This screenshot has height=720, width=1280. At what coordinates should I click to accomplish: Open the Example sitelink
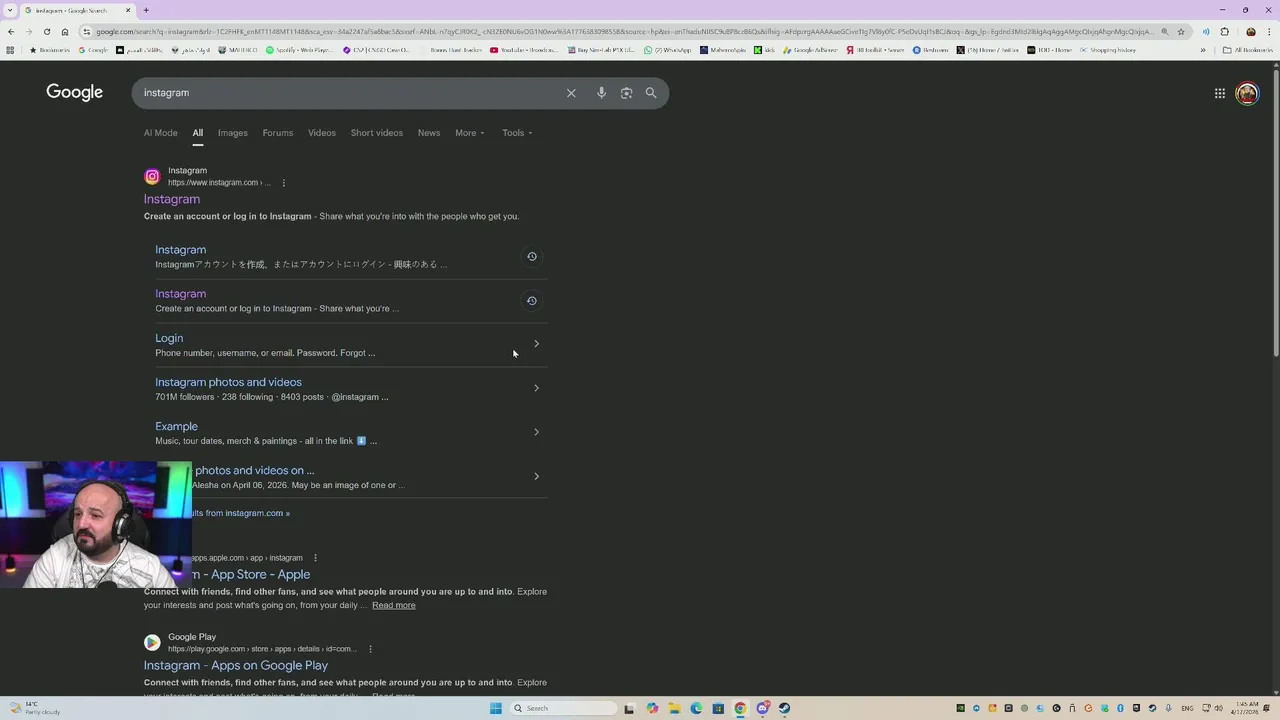click(176, 426)
